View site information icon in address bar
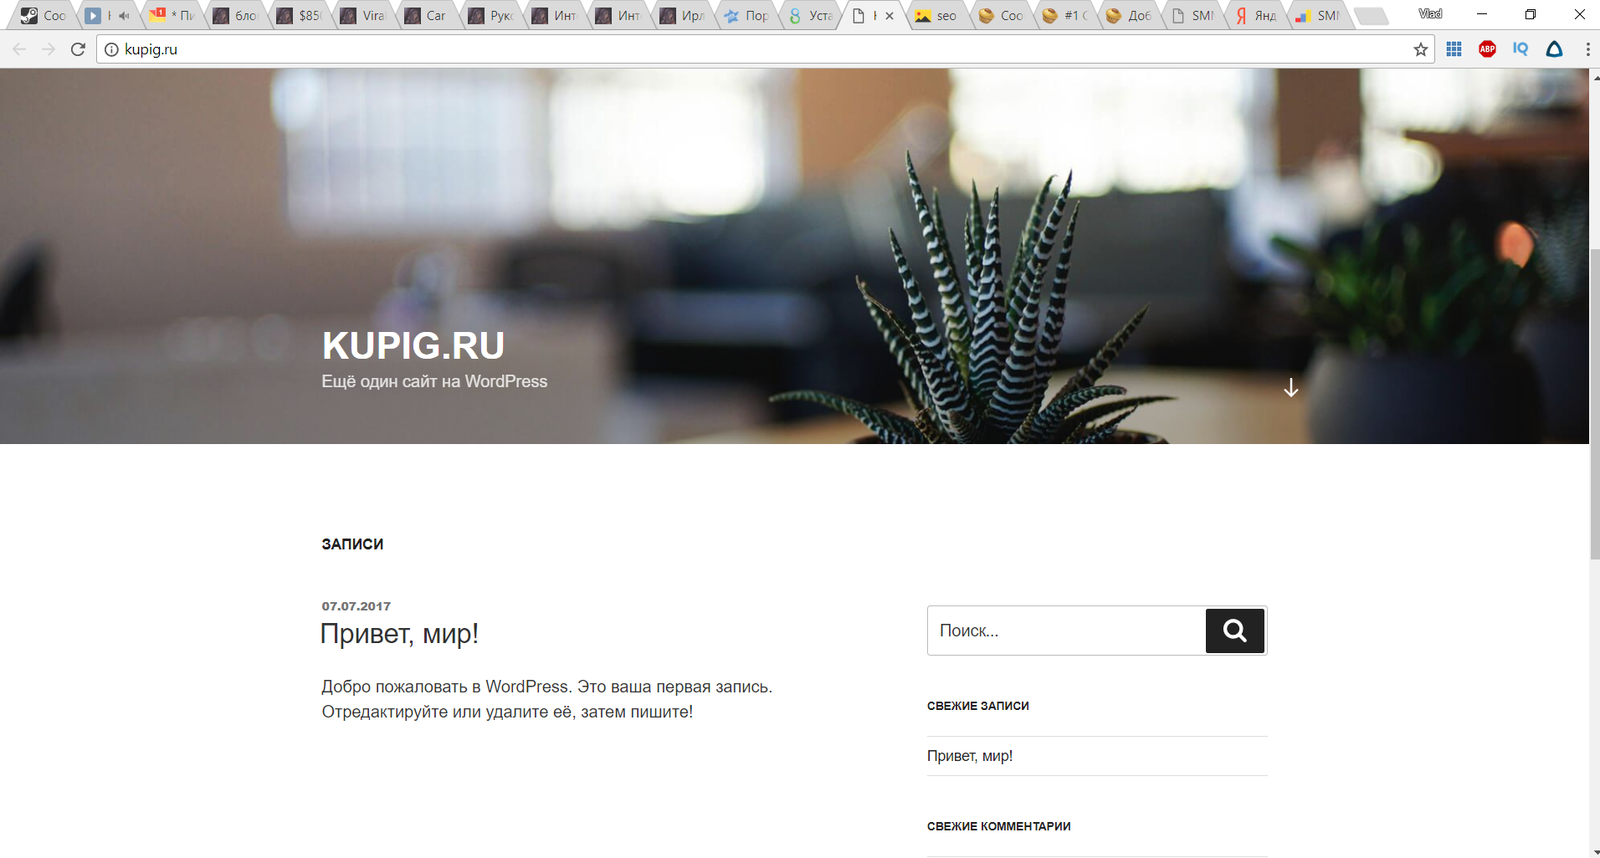Viewport: 1600px width, 858px height. [111, 49]
